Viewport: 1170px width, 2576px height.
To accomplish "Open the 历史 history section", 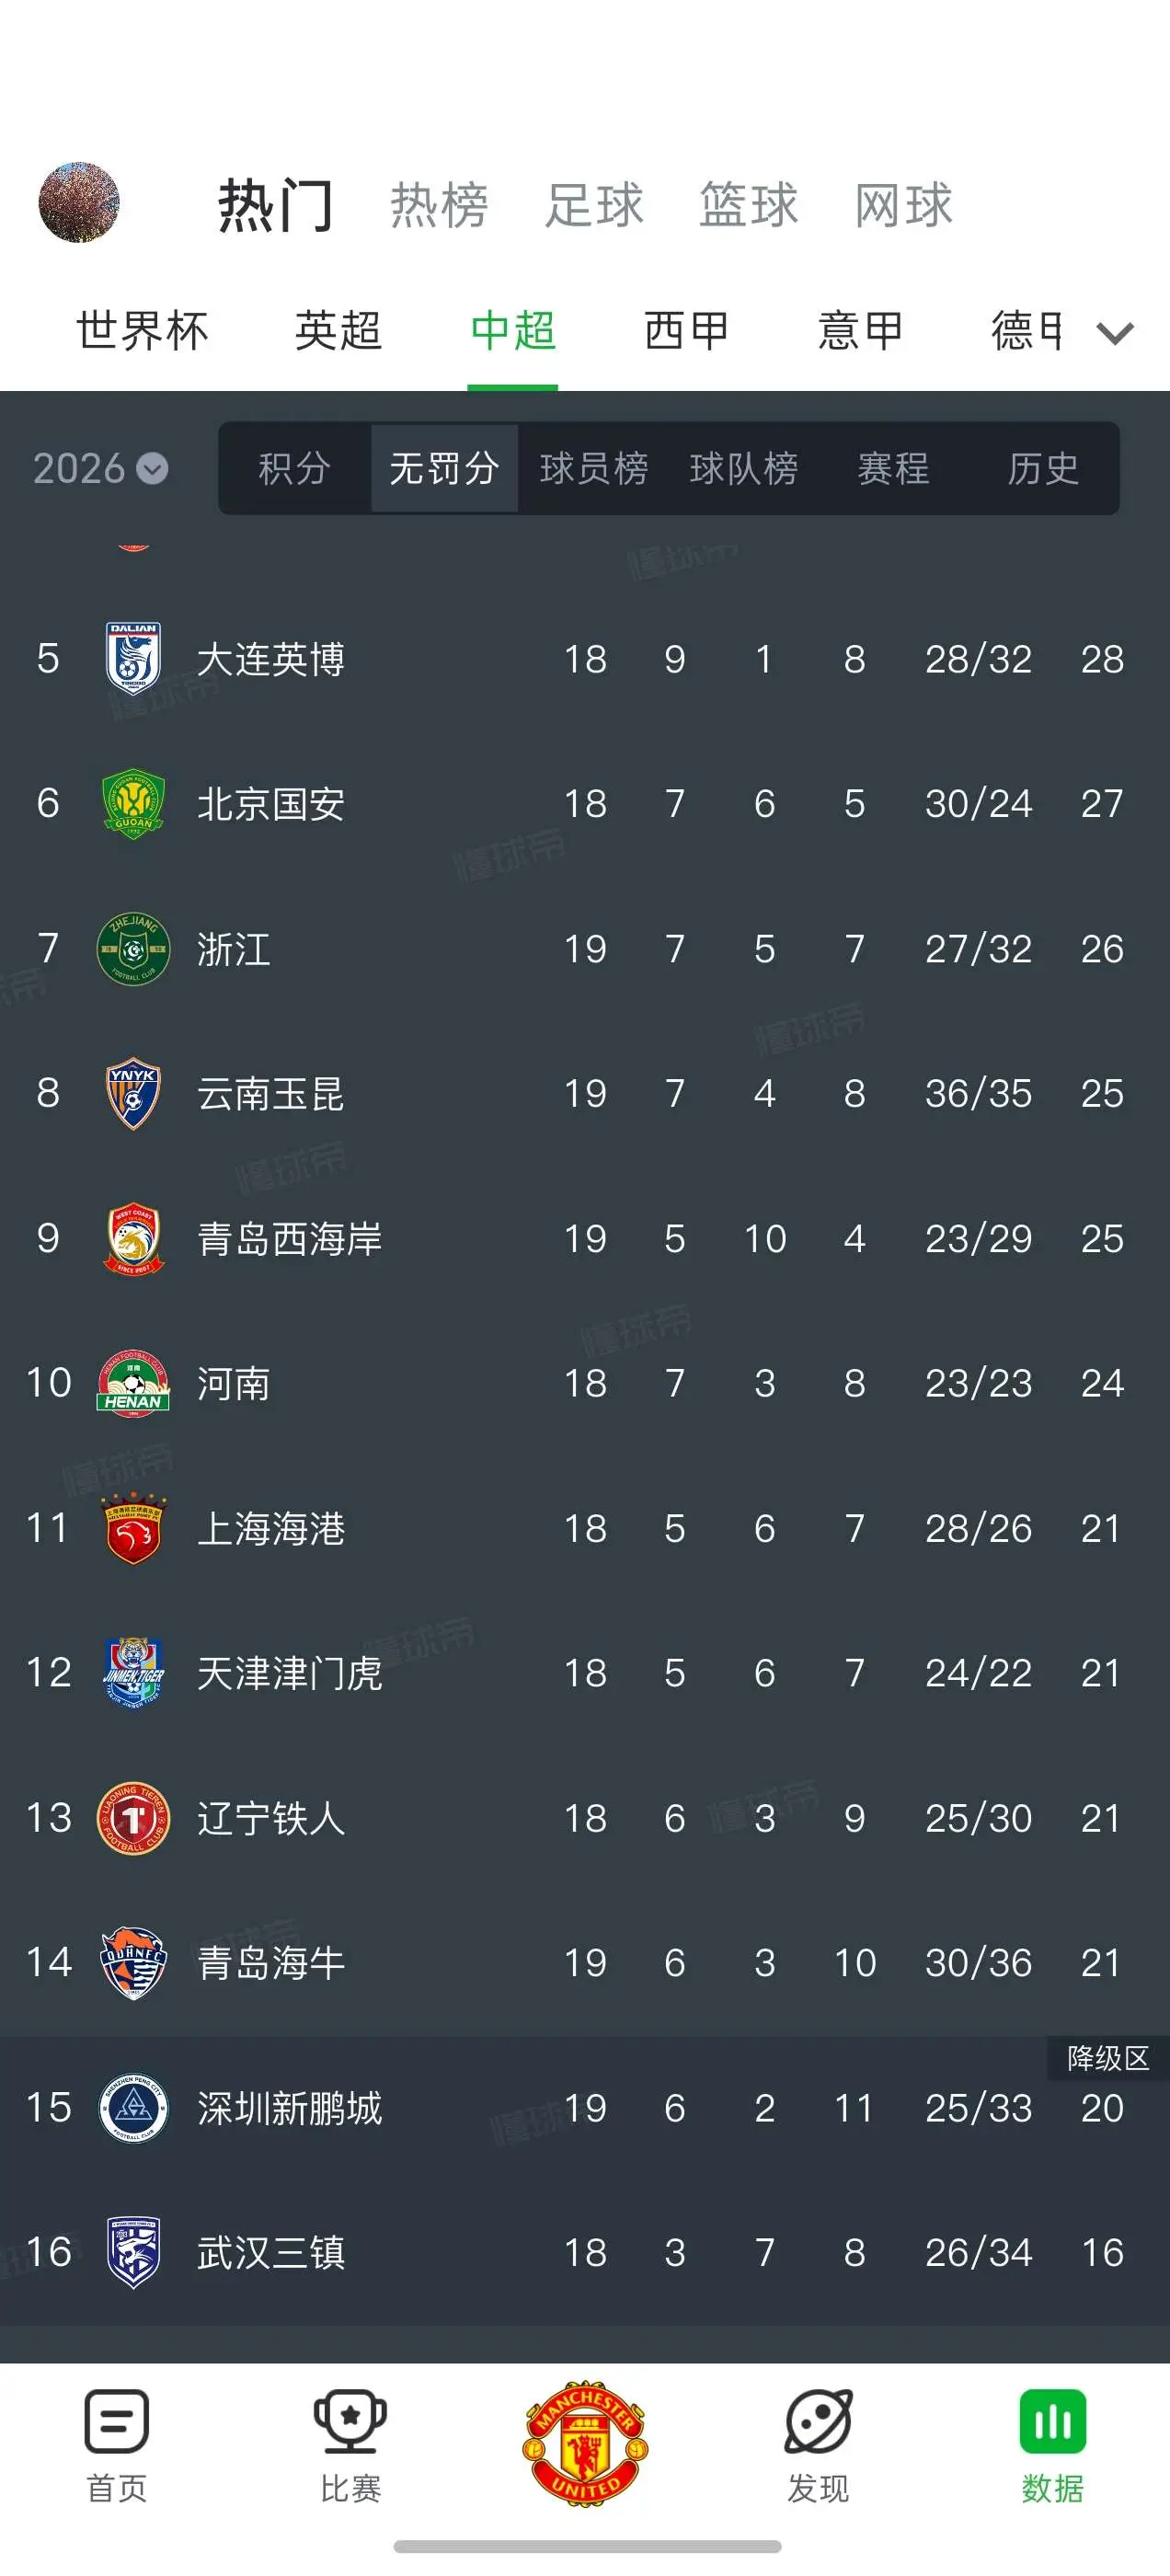I will 1043,468.
